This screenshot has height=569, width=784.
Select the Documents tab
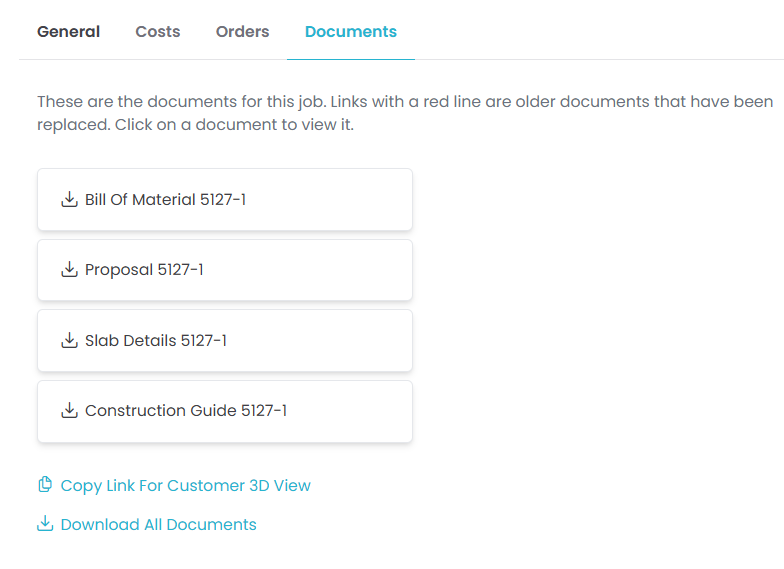350,32
